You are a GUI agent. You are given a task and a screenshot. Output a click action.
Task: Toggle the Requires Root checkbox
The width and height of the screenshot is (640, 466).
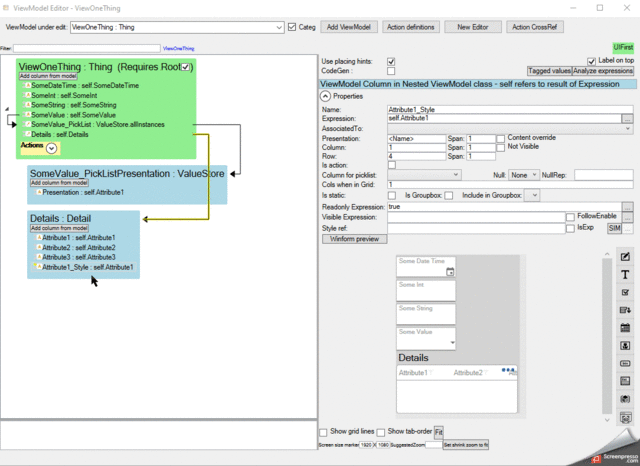point(185,67)
